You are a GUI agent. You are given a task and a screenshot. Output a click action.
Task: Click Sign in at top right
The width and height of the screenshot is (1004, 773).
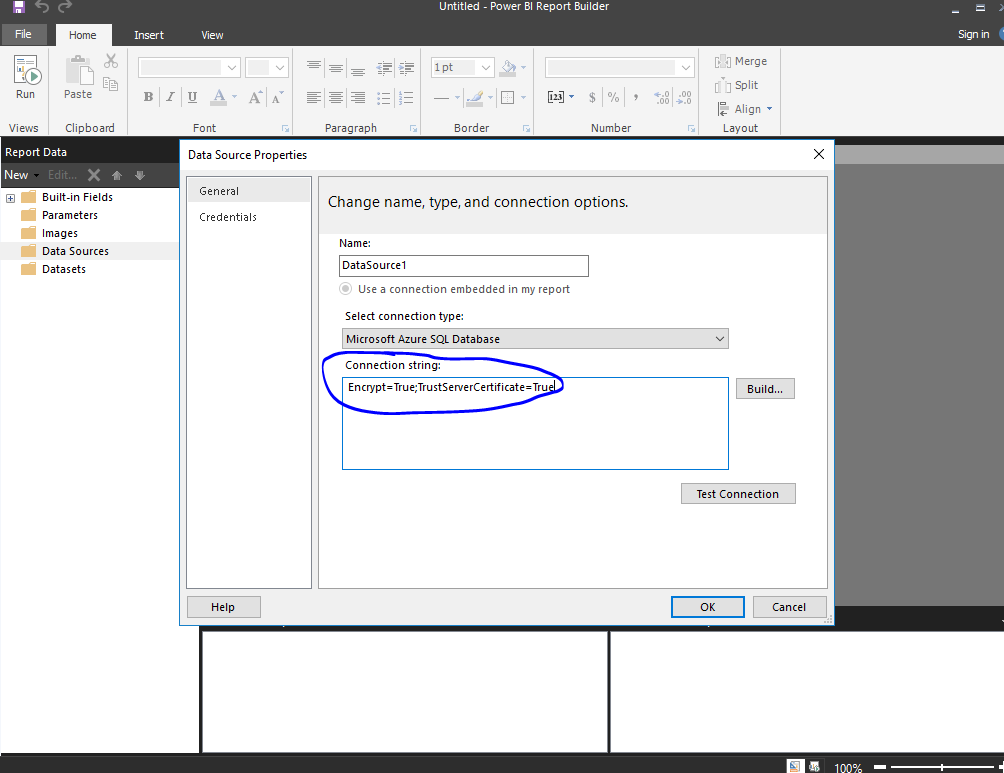tap(973, 35)
